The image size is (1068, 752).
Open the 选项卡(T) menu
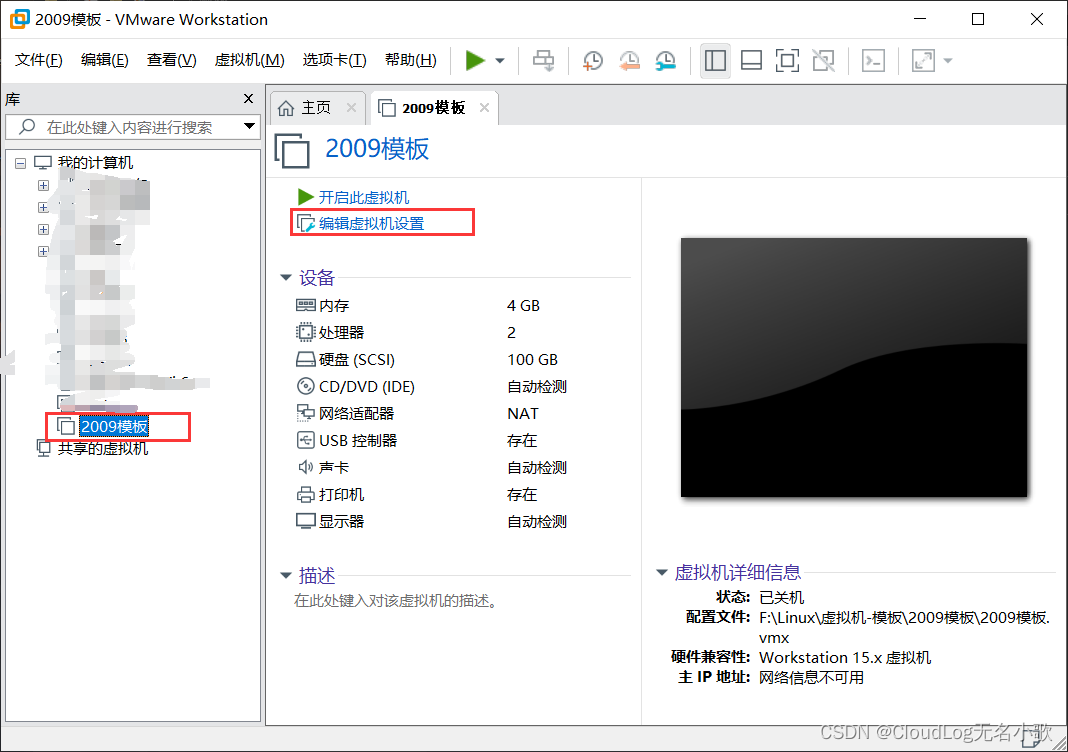[x=334, y=60]
